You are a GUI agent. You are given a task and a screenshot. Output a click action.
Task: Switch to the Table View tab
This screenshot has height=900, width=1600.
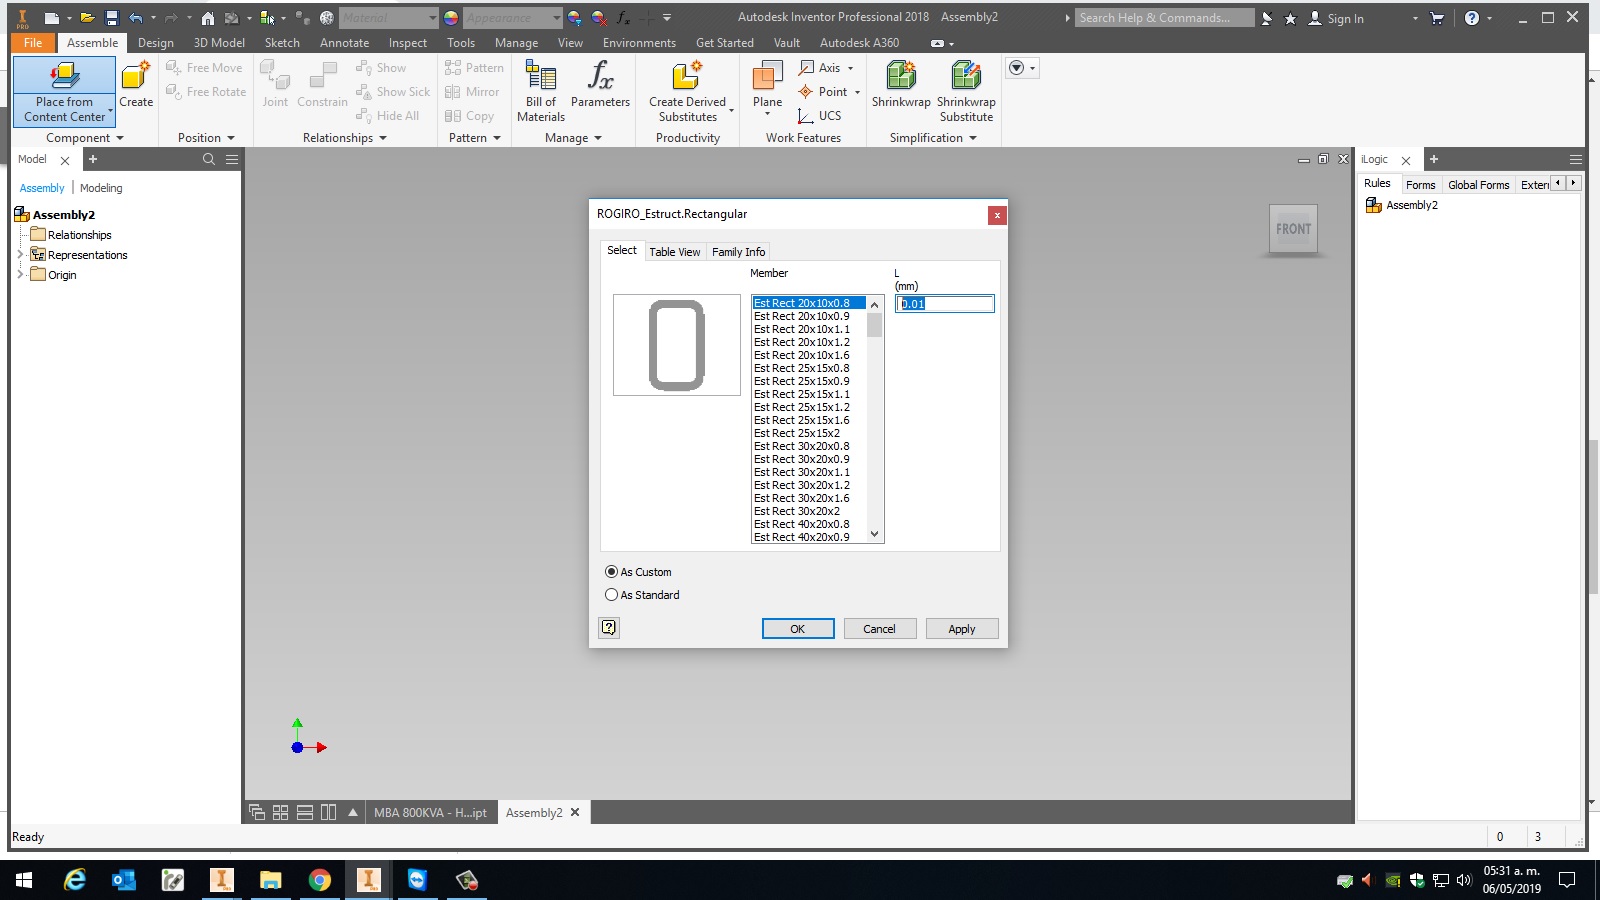click(x=675, y=251)
